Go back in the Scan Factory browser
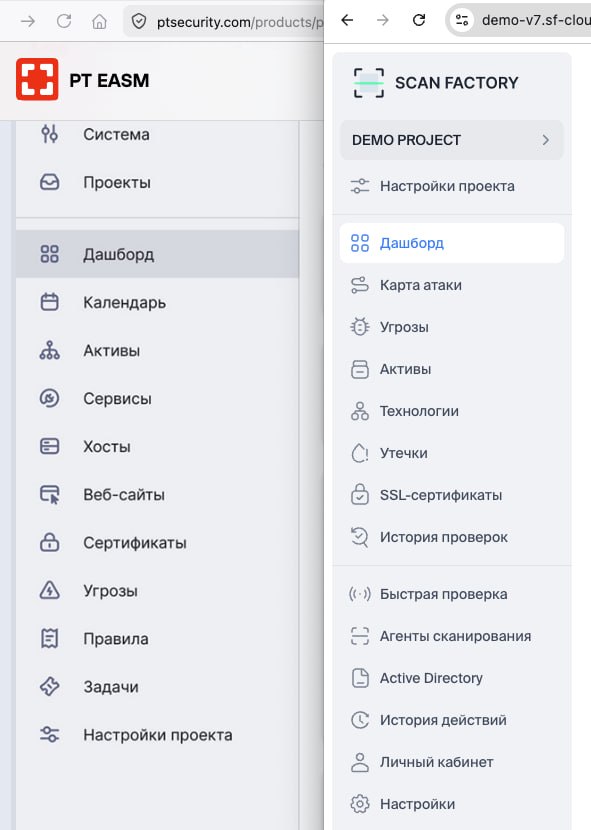Screen dimensions: 591x830 pyautogui.click(x=347, y=20)
